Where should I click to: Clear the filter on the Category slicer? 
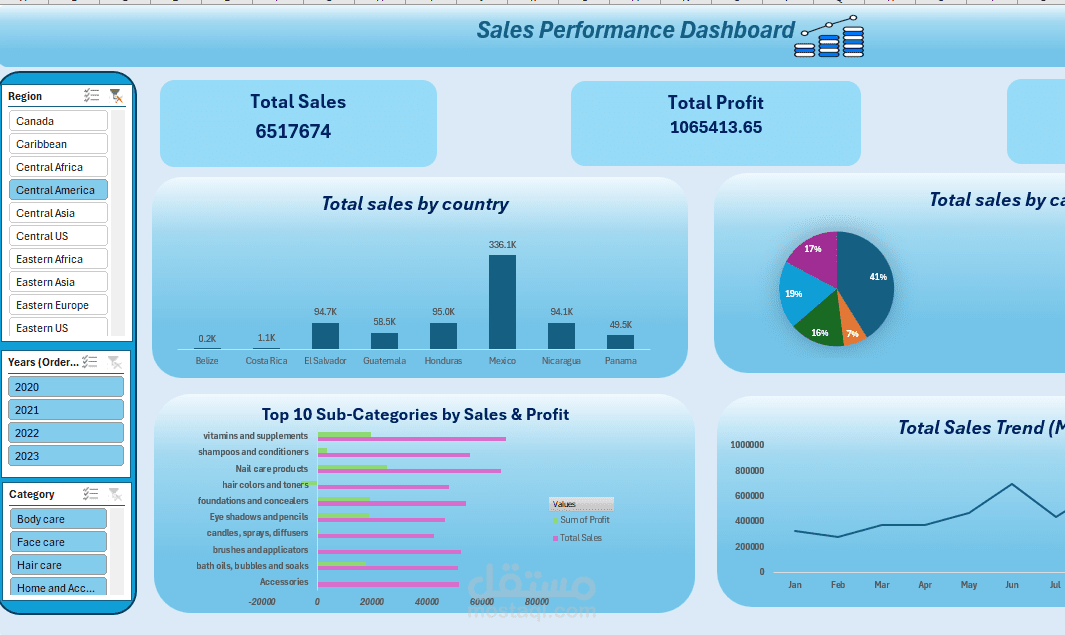[x=116, y=494]
